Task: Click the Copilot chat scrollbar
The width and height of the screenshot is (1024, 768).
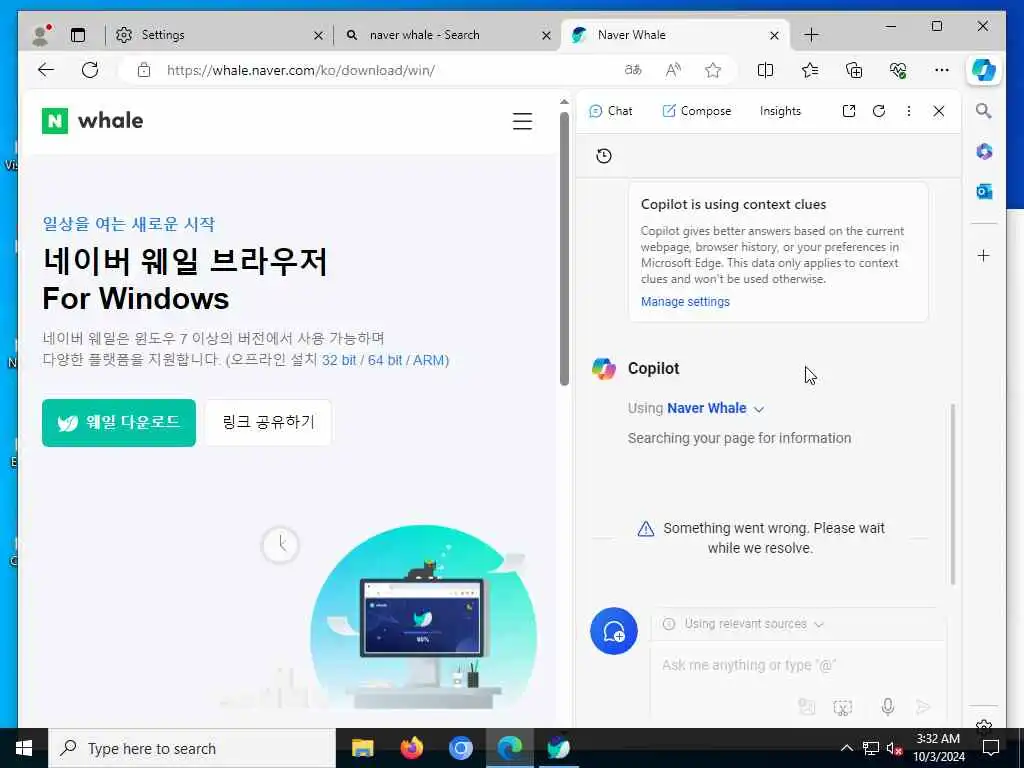Action: tap(953, 494)
